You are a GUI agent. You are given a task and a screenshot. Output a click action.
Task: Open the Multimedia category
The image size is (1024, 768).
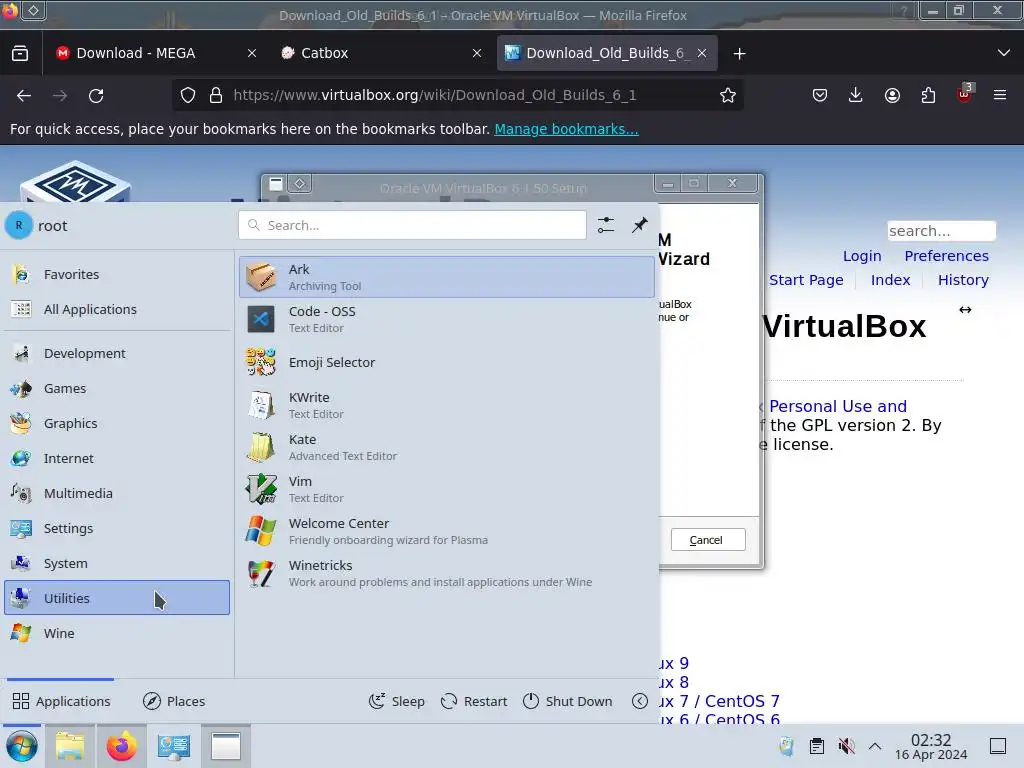pos(117,493)
